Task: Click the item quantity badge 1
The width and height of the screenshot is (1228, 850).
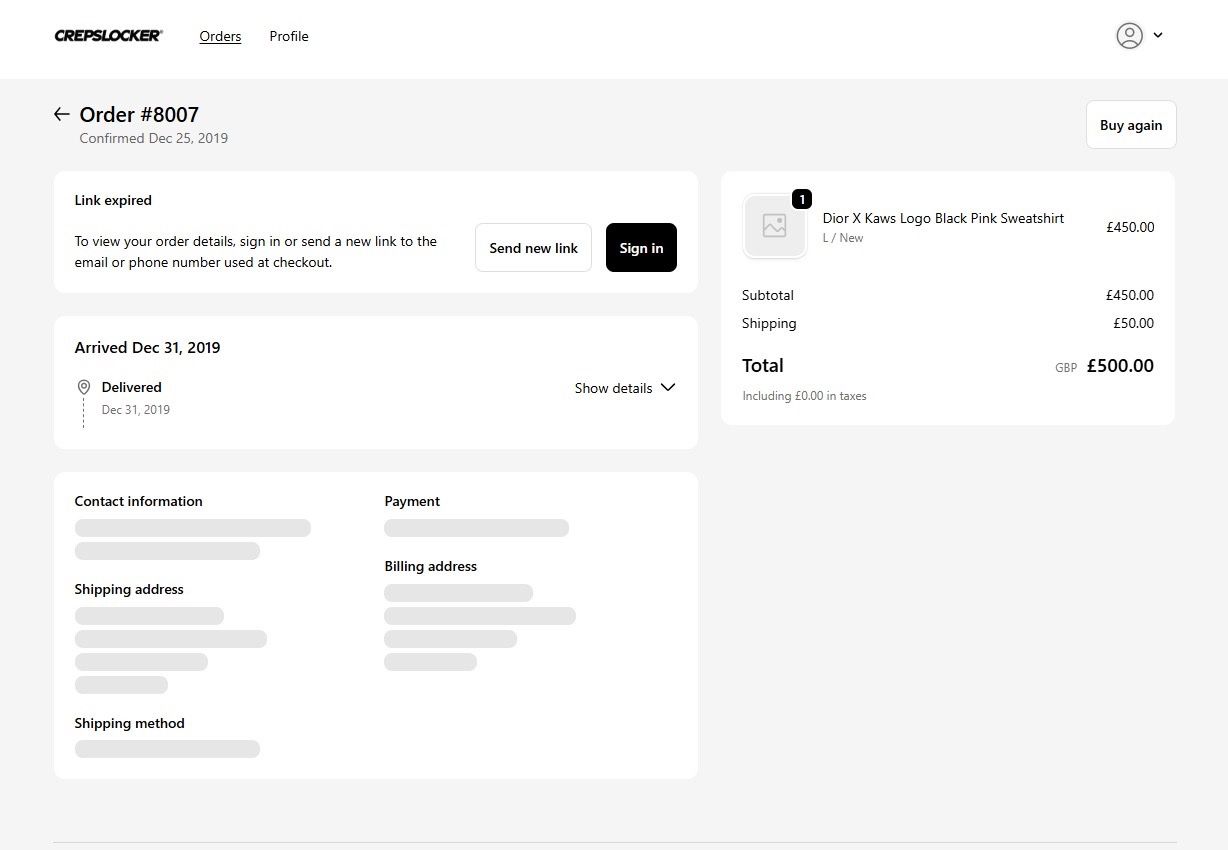Action: coord(802,199)
